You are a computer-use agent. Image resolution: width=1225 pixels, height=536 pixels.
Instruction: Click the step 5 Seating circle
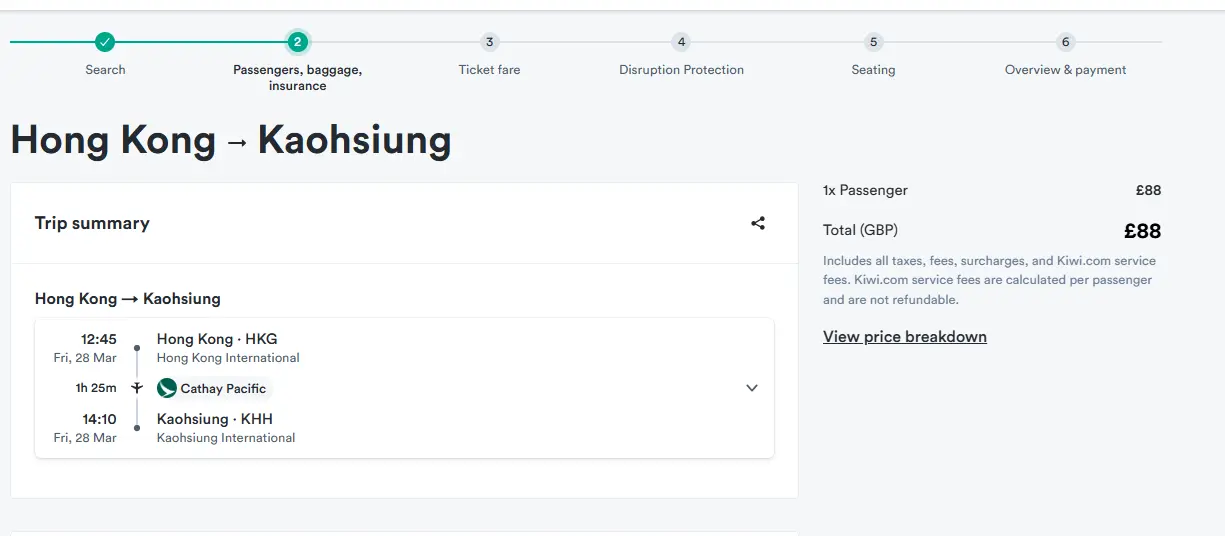coord(873,42)
